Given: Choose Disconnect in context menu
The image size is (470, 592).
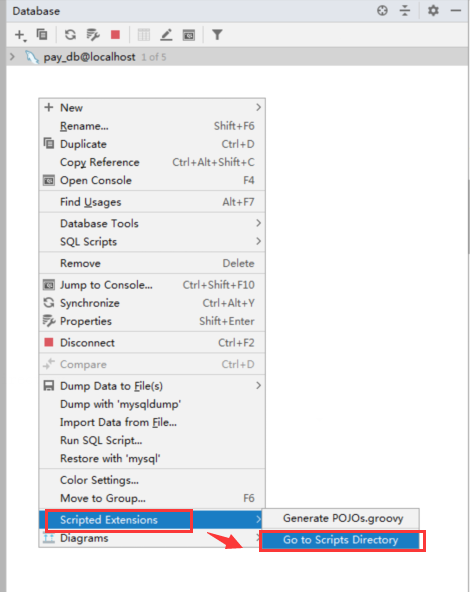Looking at the screenshot, I should 152,342.
